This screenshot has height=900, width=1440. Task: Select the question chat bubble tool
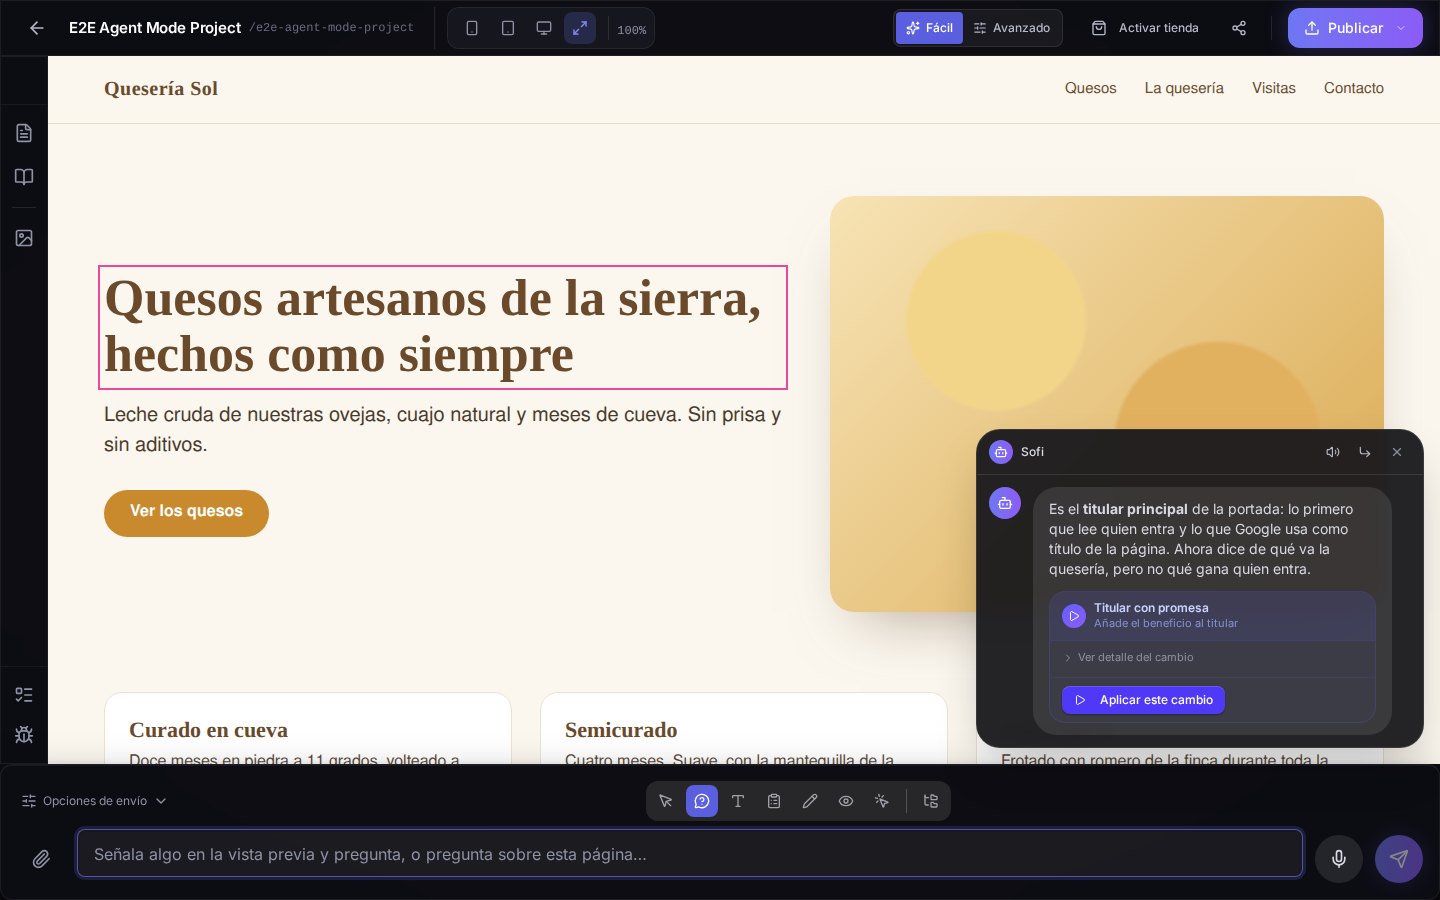pyautogui.click(x=702, y=801)
